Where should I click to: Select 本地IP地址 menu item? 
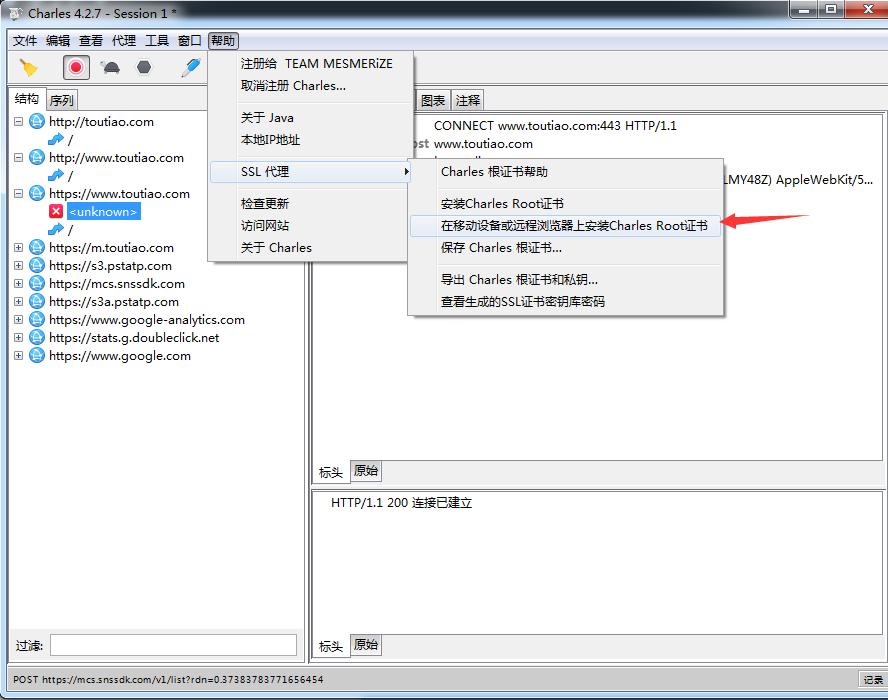click(x=311, y=139)
